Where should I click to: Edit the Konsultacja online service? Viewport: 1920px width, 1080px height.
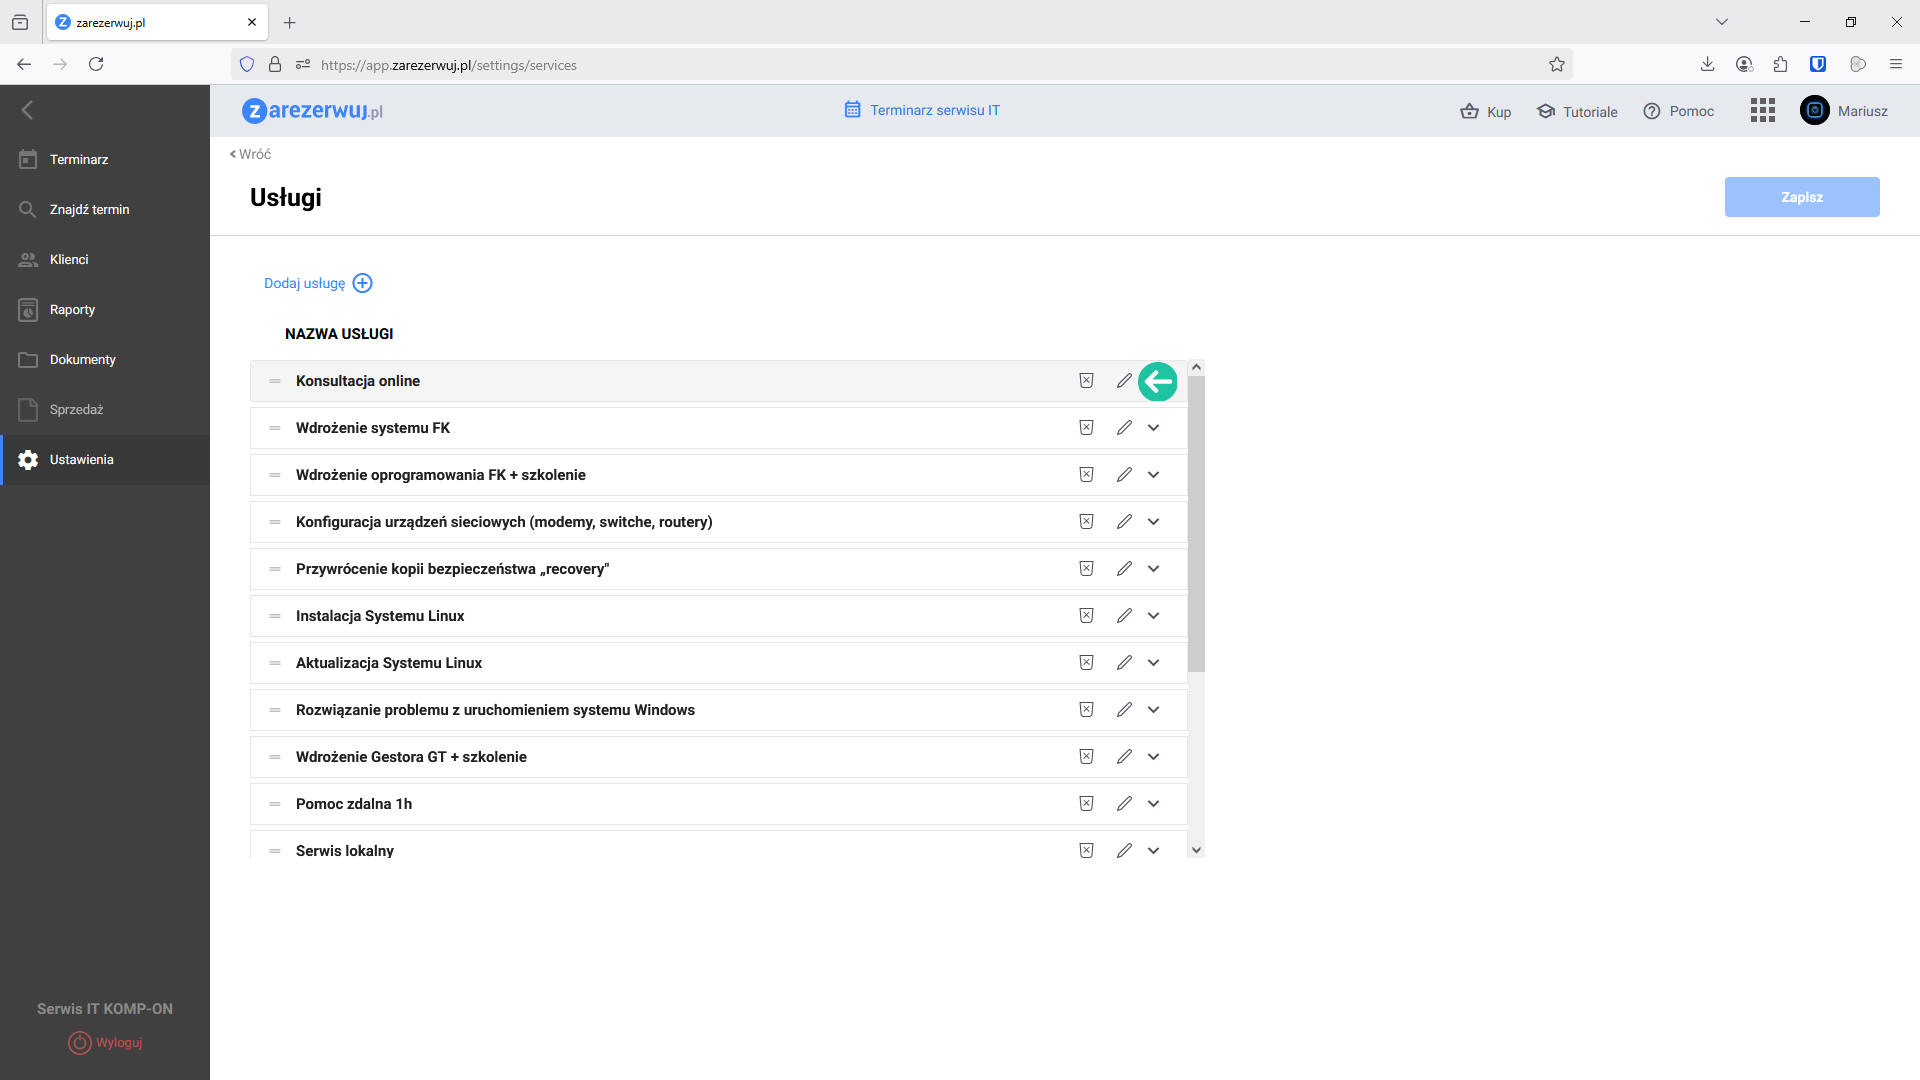pos(1124,381)
